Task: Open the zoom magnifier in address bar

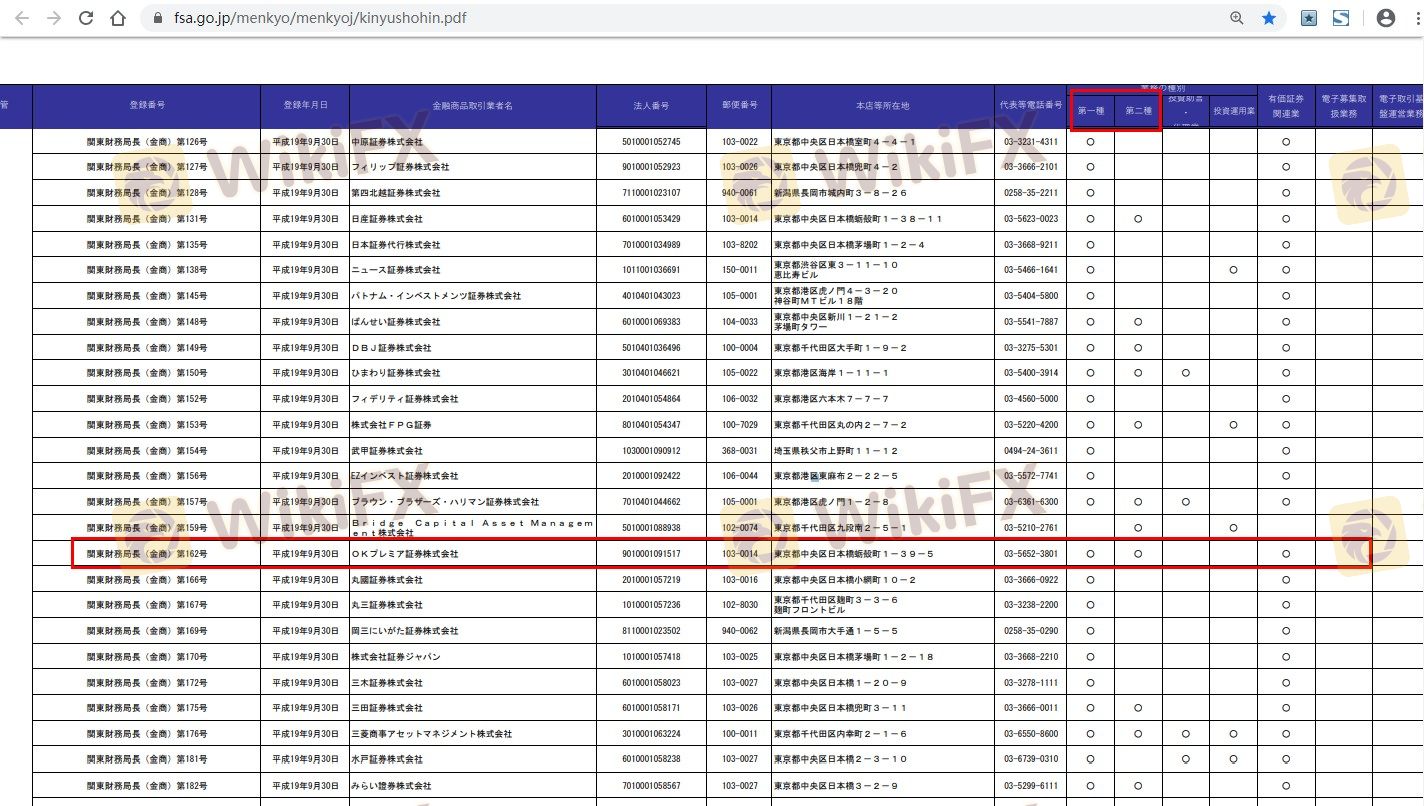Action: (1237, 18)
